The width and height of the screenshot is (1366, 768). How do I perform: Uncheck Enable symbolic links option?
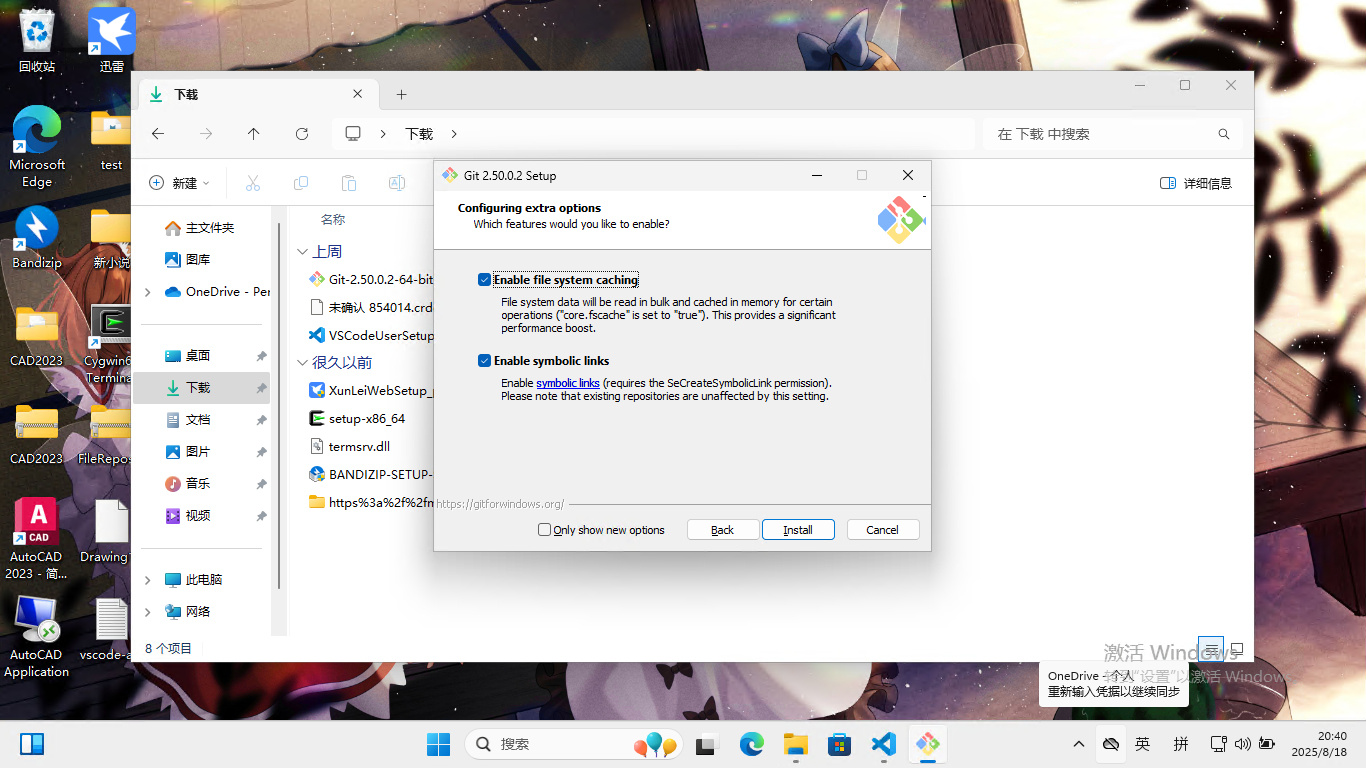[485, 361]
